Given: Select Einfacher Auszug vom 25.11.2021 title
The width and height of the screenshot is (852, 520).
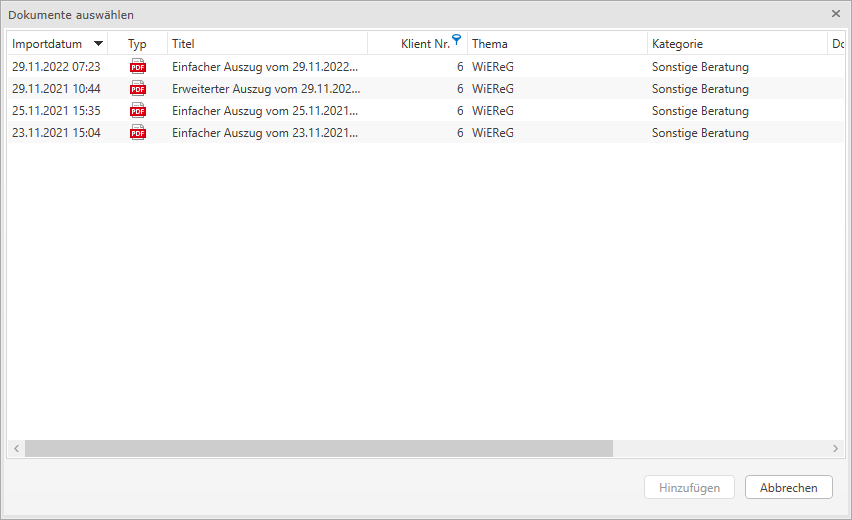Looking at the screenshot, I should pos(264,111).
